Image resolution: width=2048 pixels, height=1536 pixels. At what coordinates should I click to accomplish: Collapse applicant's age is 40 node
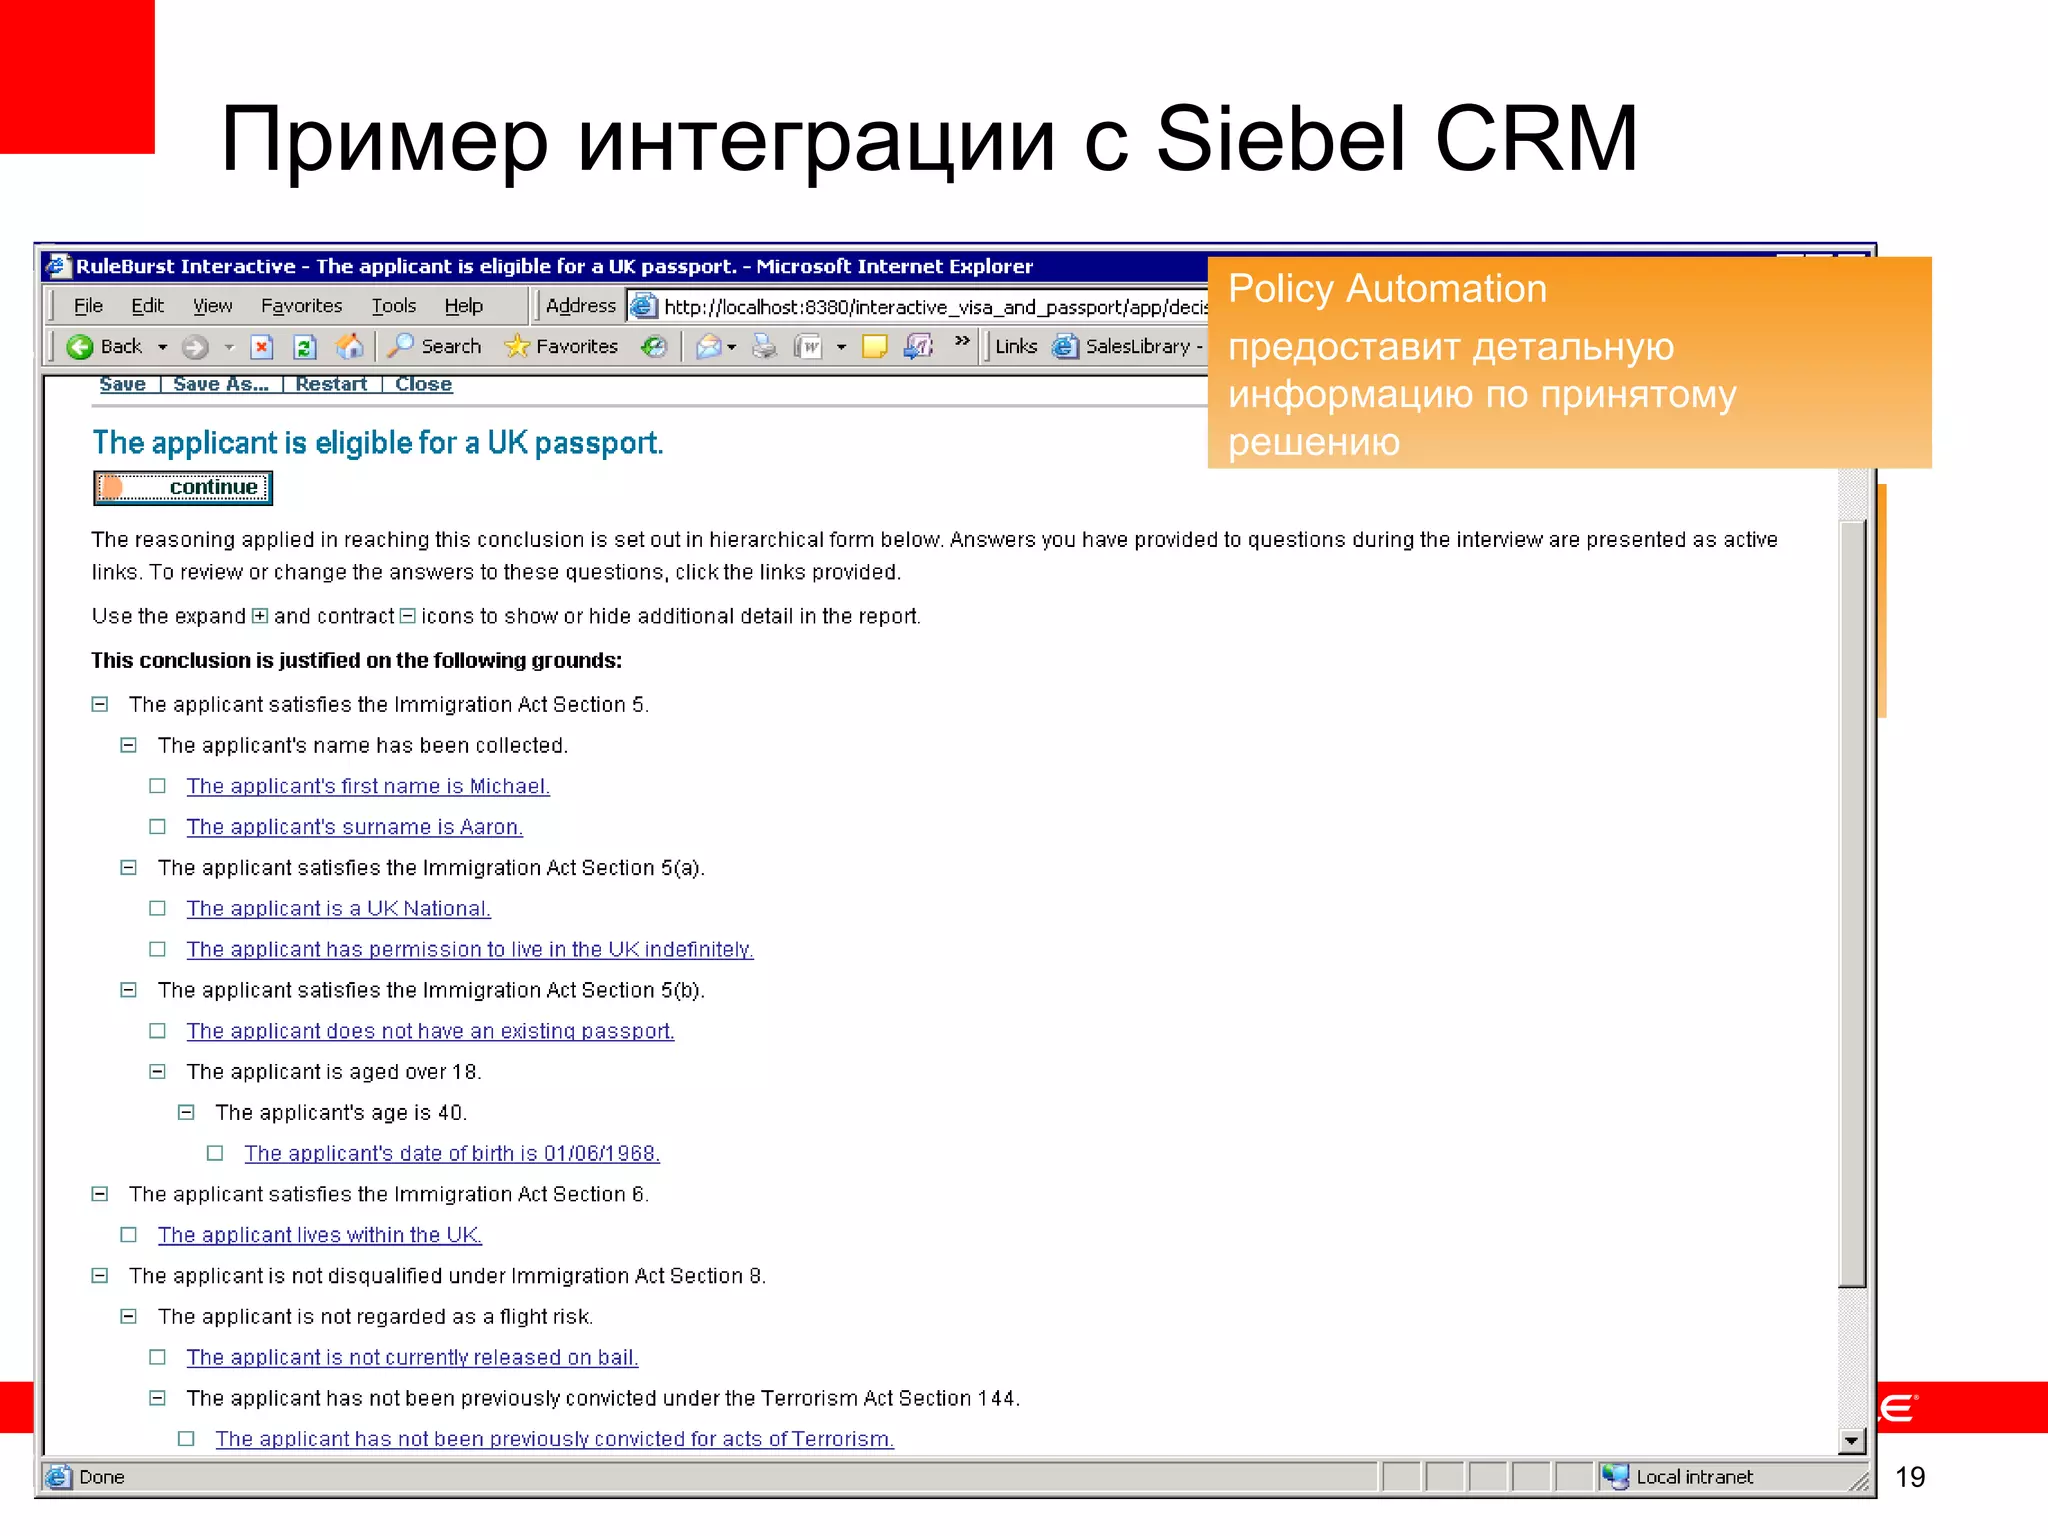tap(186, 1112)
